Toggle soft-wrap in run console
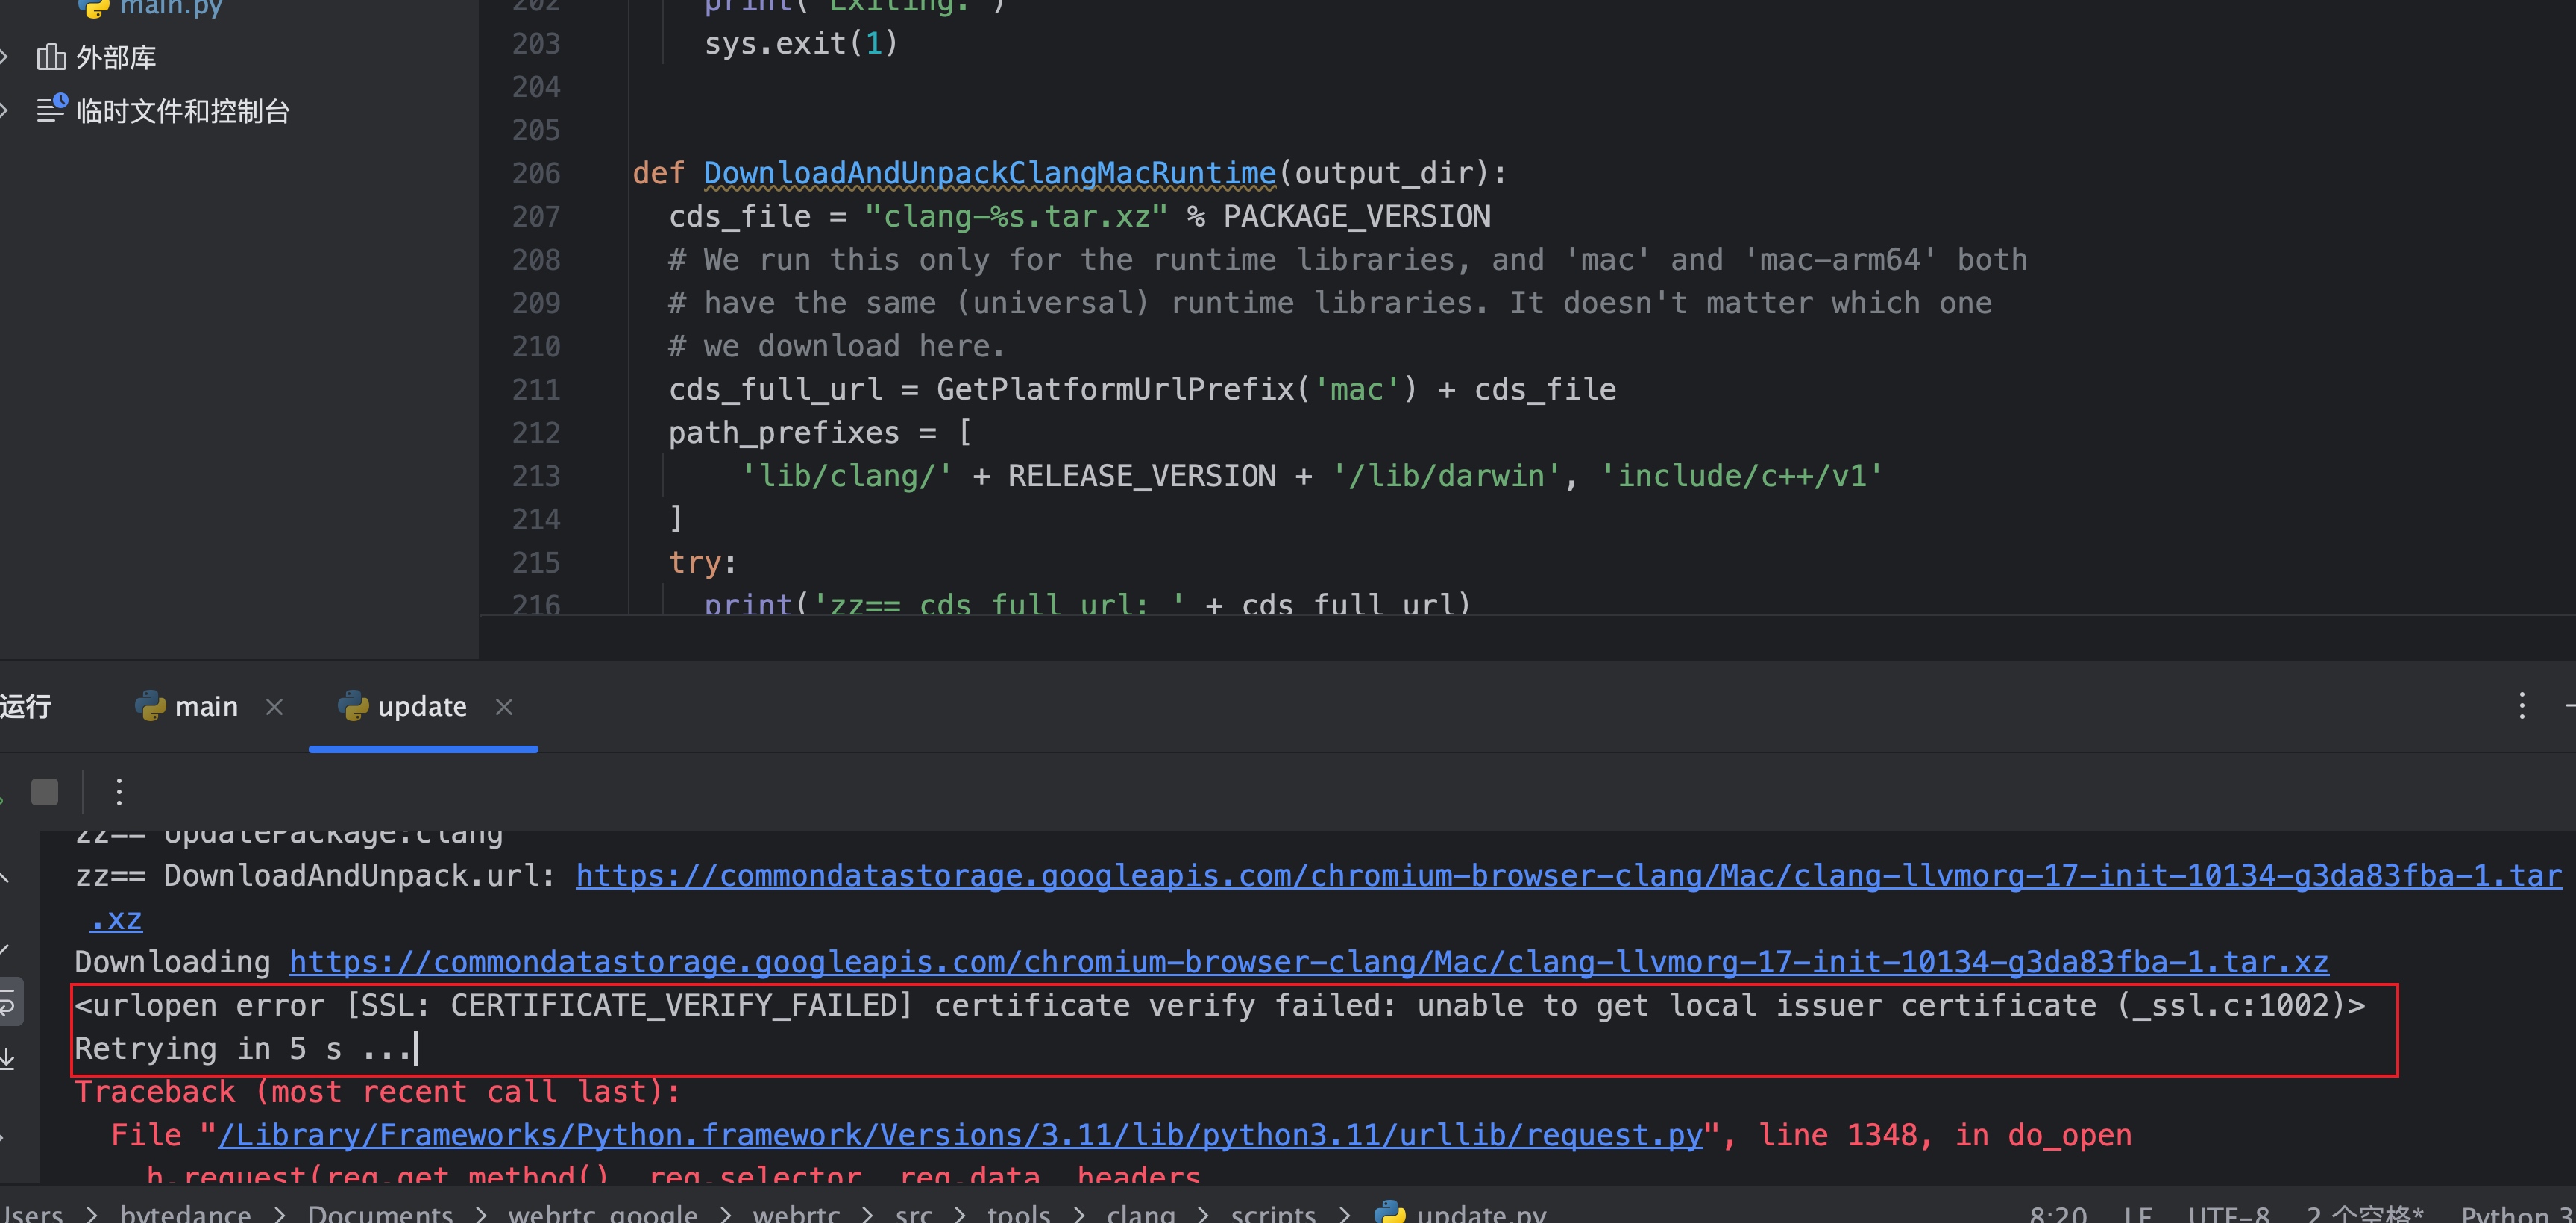 (x=8, y=1002)
